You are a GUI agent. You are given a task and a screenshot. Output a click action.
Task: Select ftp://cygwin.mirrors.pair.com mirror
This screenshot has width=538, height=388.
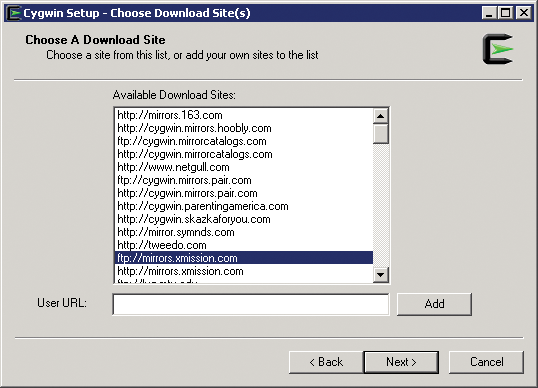pos(244,180)
